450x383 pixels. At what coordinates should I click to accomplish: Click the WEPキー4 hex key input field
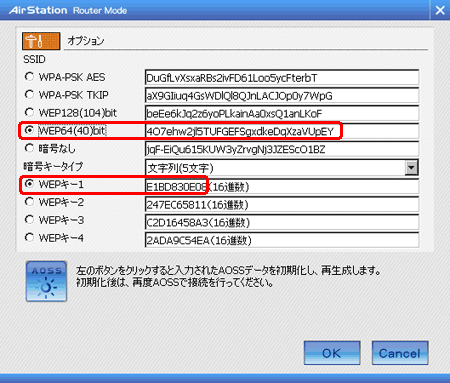282,240
